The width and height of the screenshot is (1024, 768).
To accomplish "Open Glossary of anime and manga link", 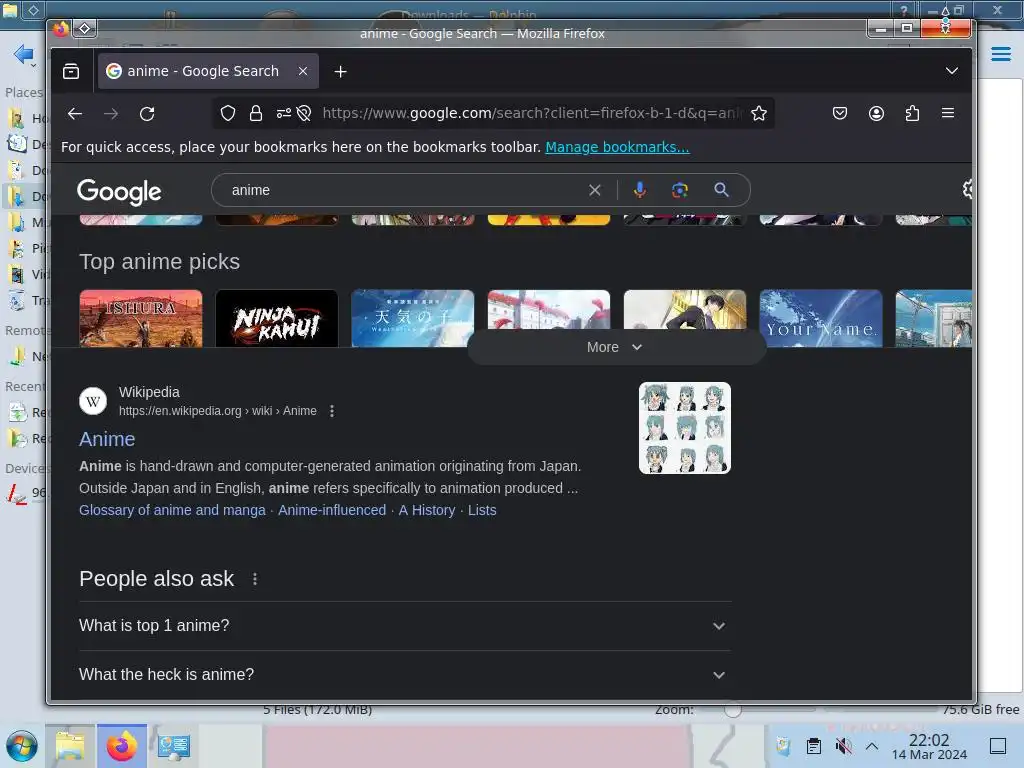I will click(x=172, y=510).
